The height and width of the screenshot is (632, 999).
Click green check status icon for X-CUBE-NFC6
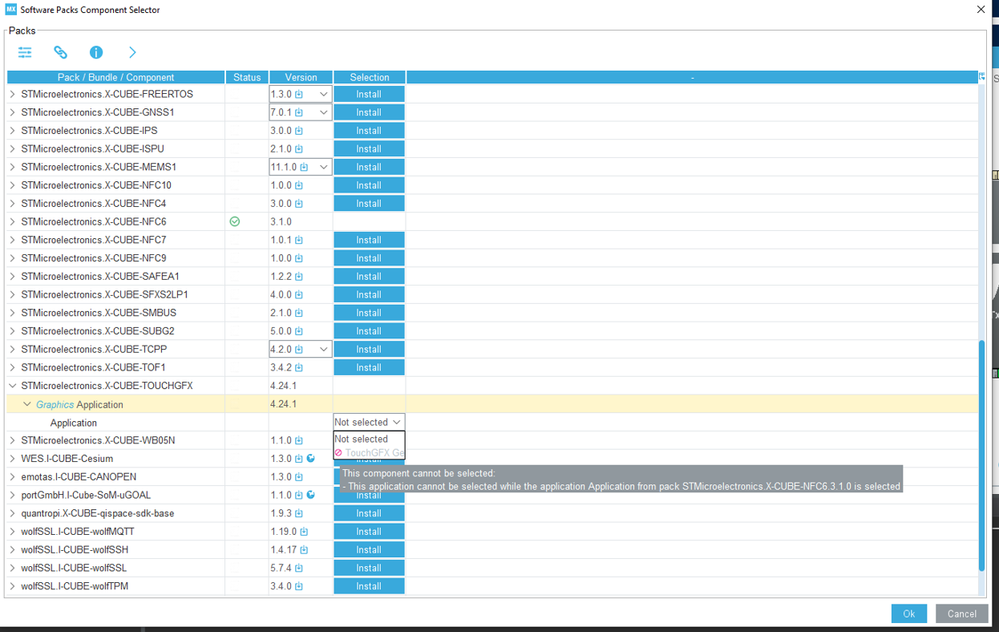[234, 222]
